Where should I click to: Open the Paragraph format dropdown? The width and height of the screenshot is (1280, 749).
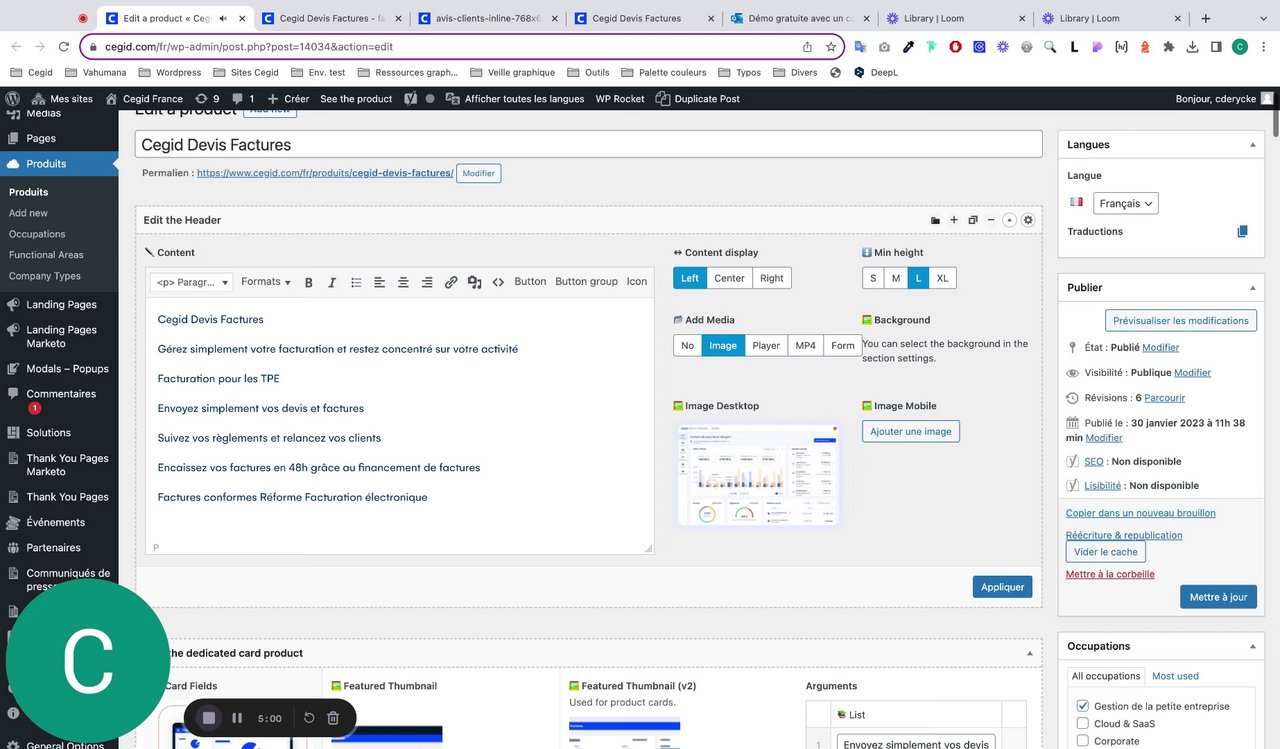click(191, 282)
